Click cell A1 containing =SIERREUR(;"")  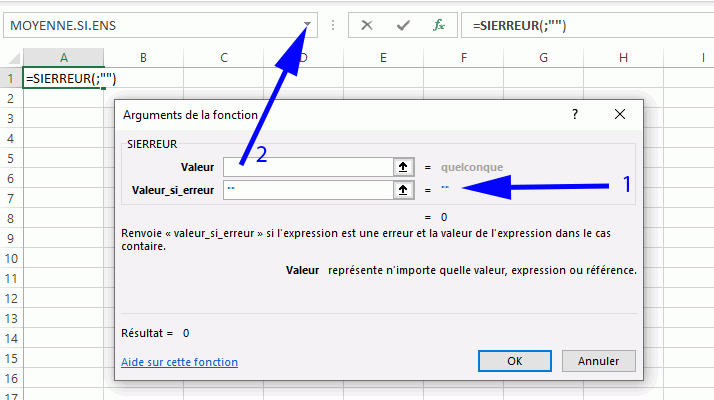pyautogui.click(x=64, y=78)
